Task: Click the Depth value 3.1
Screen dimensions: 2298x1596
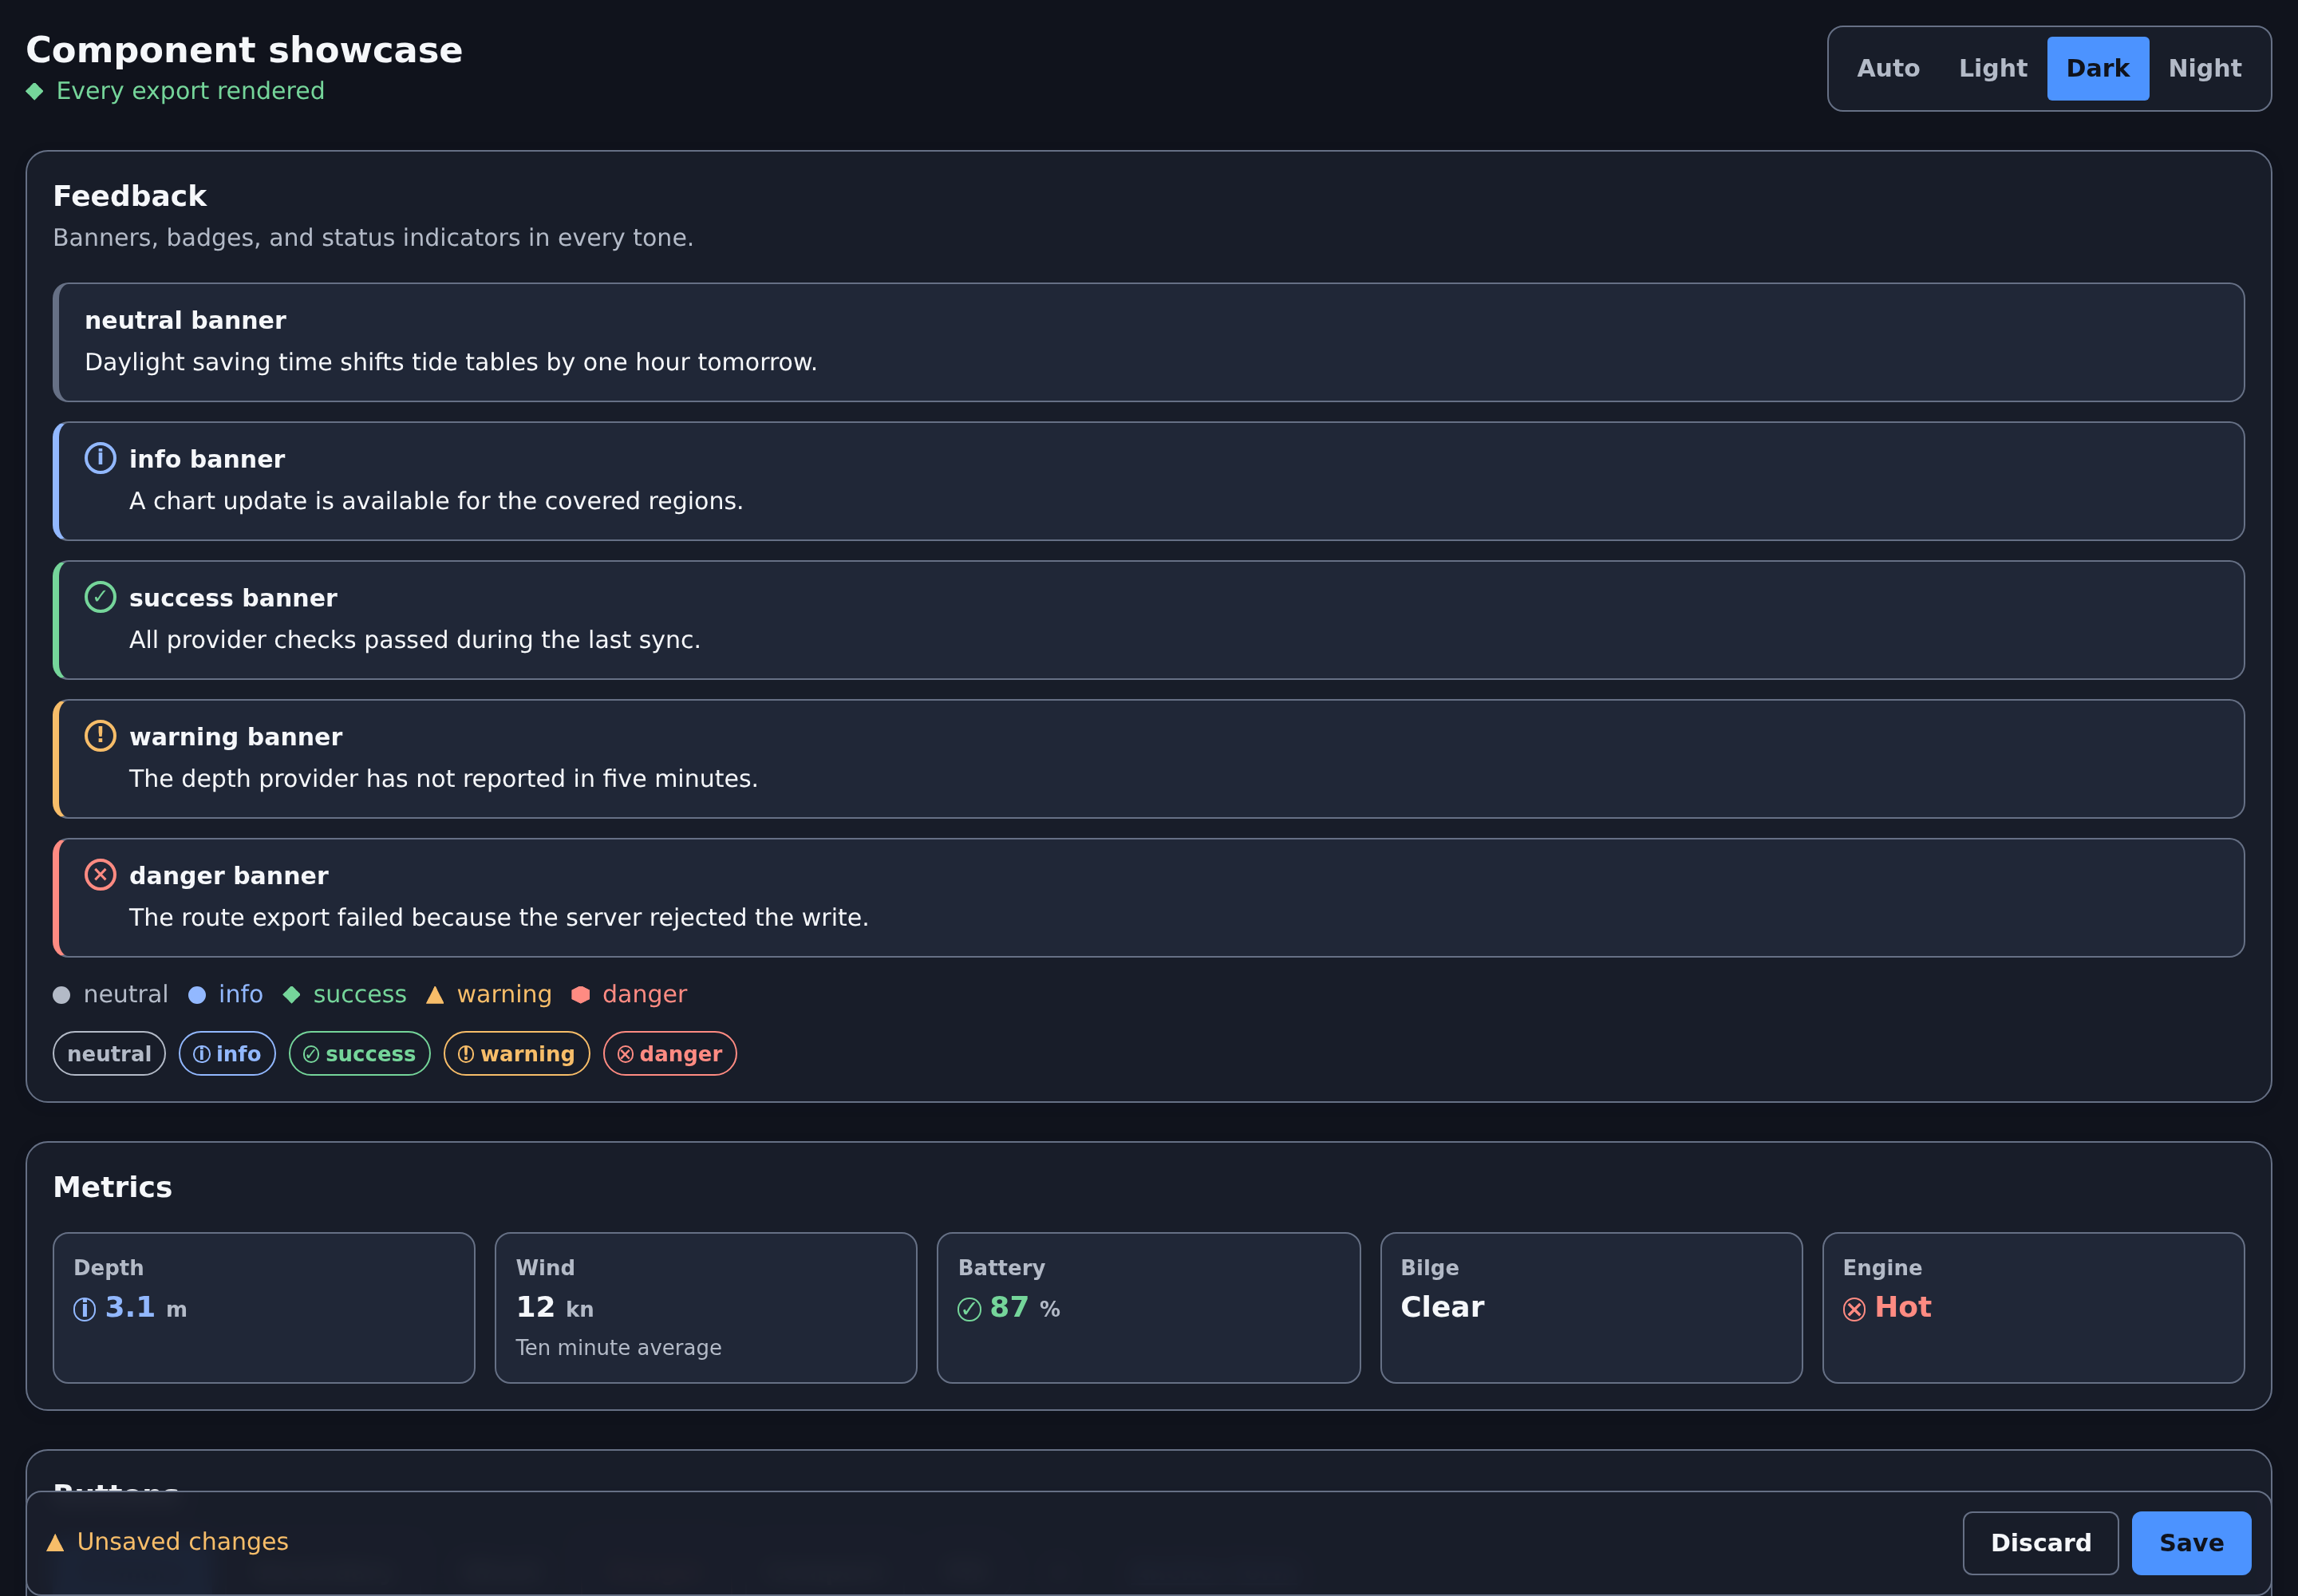Action: tap(130, 1307)
